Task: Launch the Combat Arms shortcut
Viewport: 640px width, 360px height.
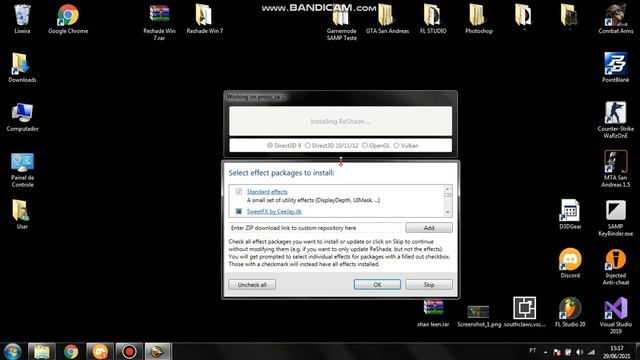Action: tap(616, 18)
